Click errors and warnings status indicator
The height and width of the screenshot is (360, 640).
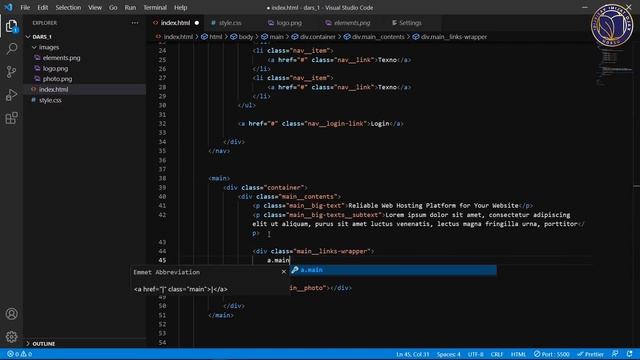pos(19,354)
